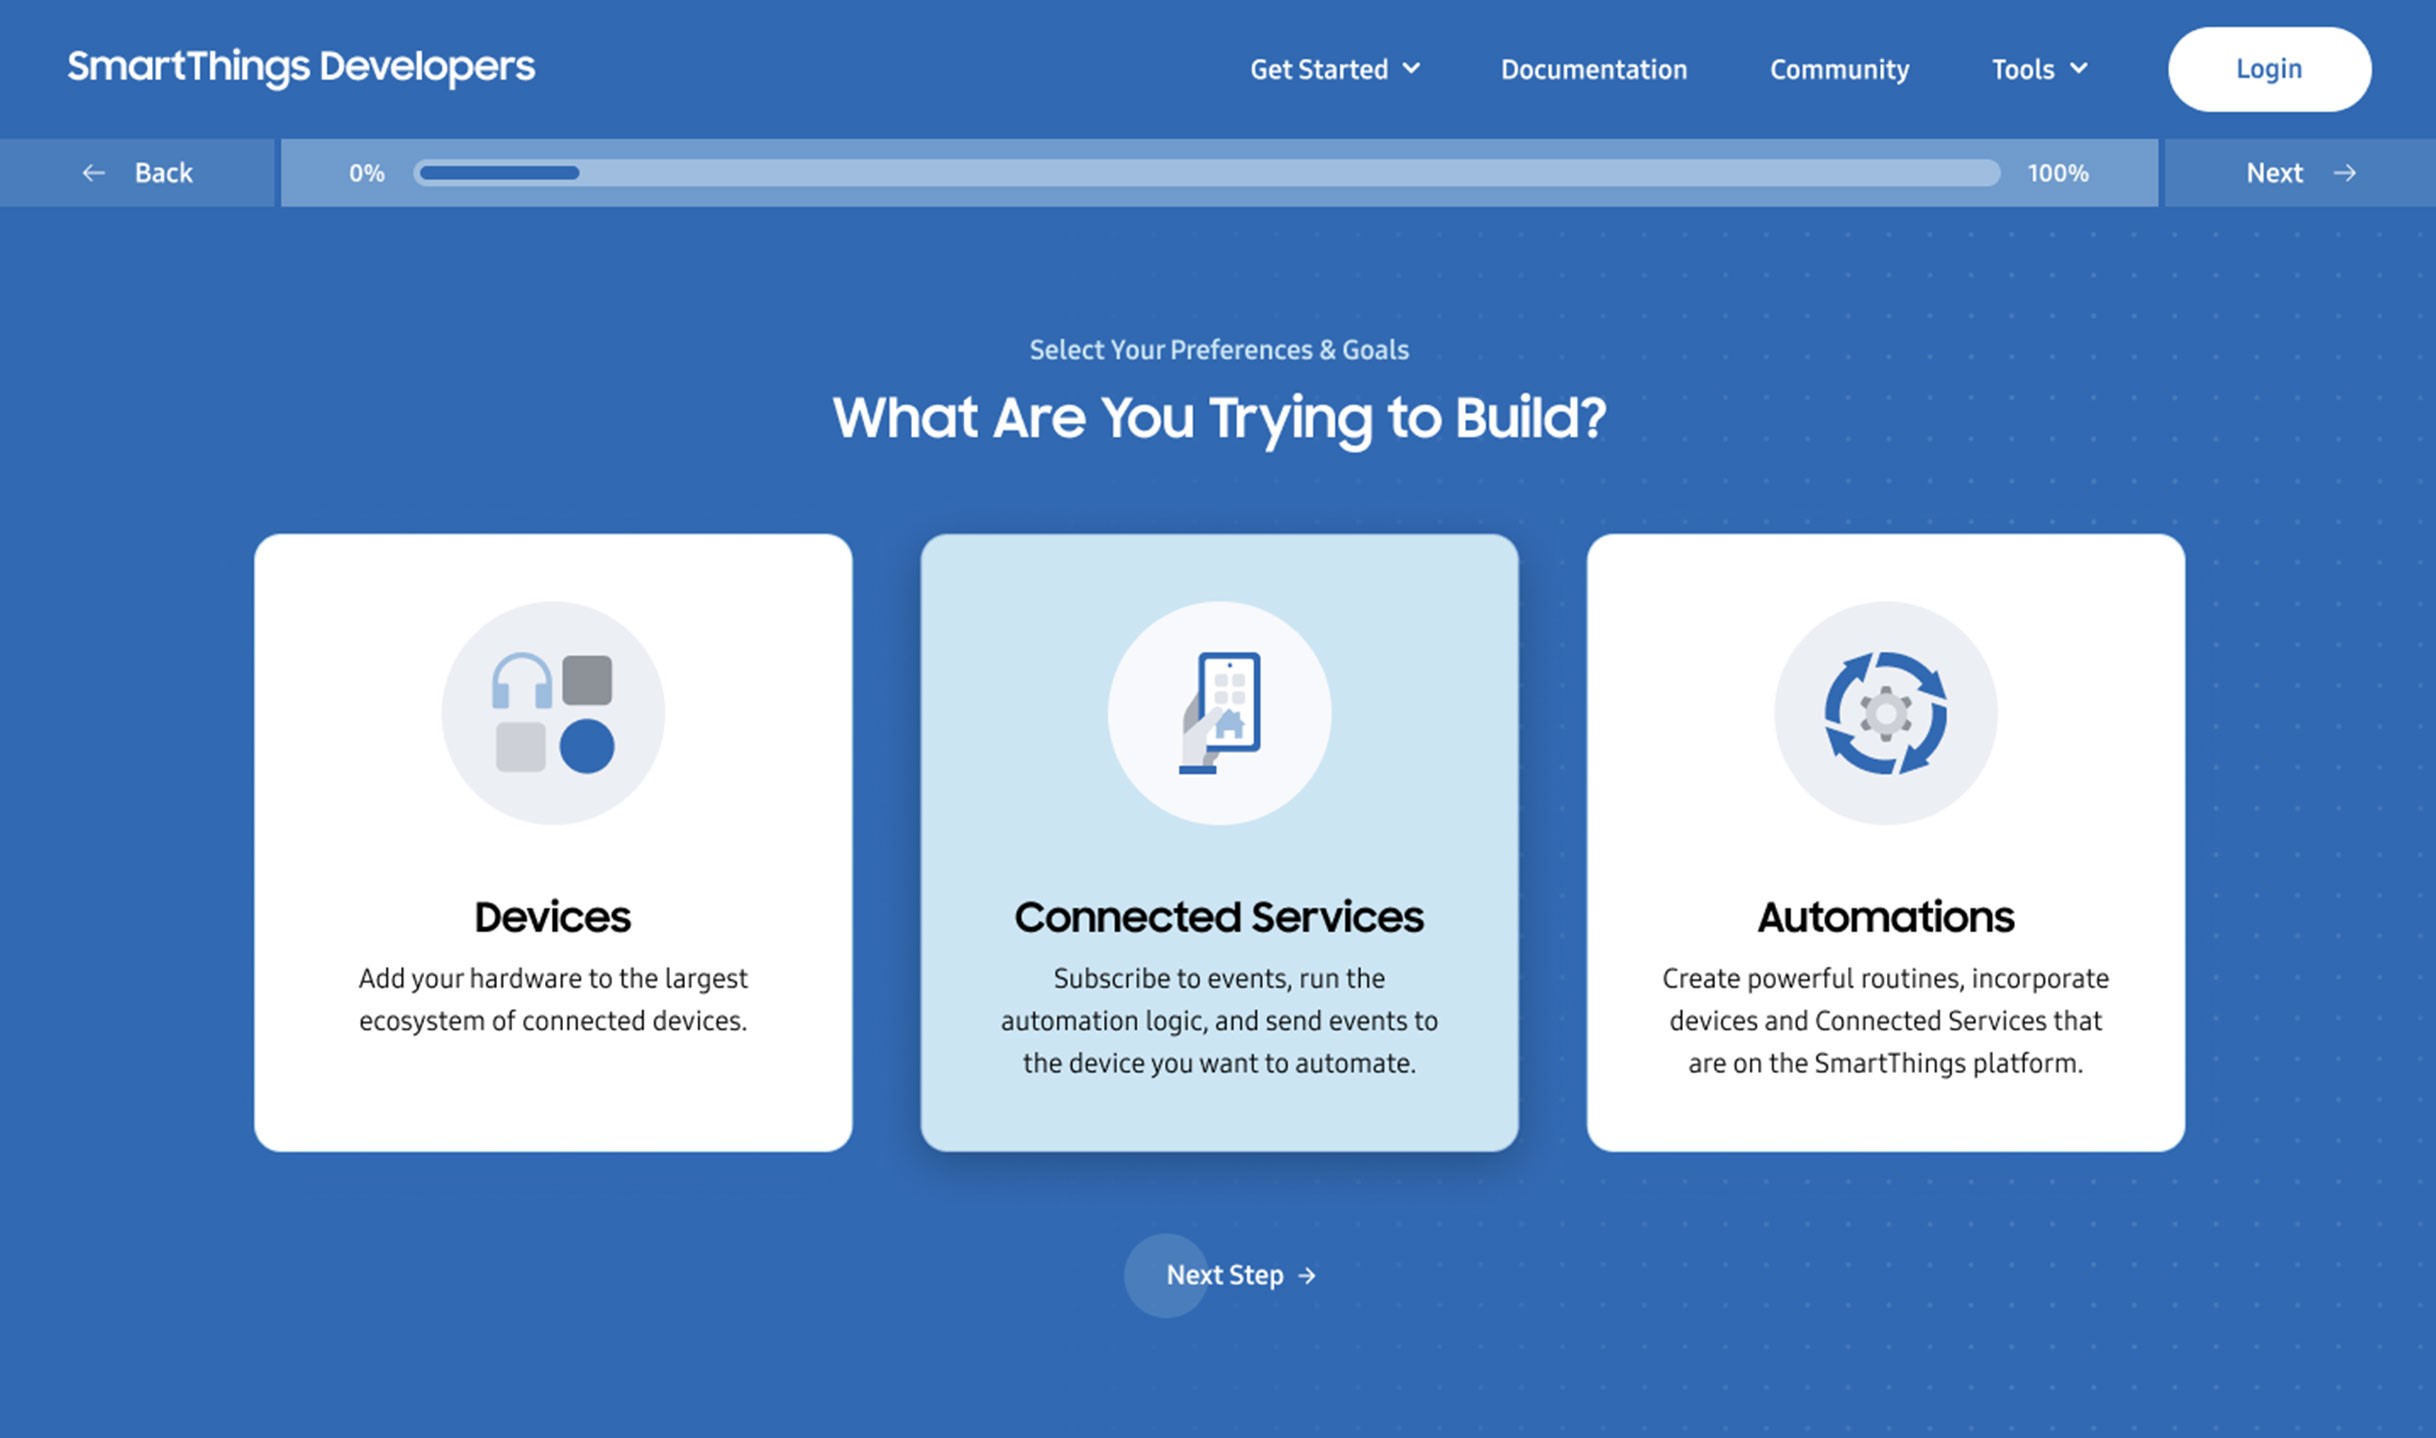Image resolution: width=2436 pixels, height=1438 pixels.
Task: Click the arrow in Next Step
Action: 1307,1276
